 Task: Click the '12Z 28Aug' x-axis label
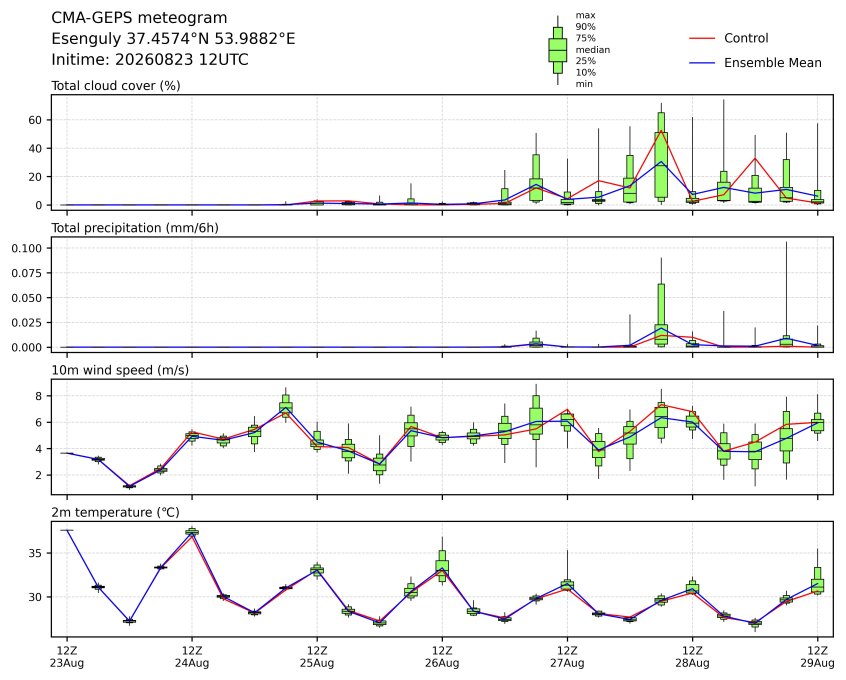(x=693, y=657)
